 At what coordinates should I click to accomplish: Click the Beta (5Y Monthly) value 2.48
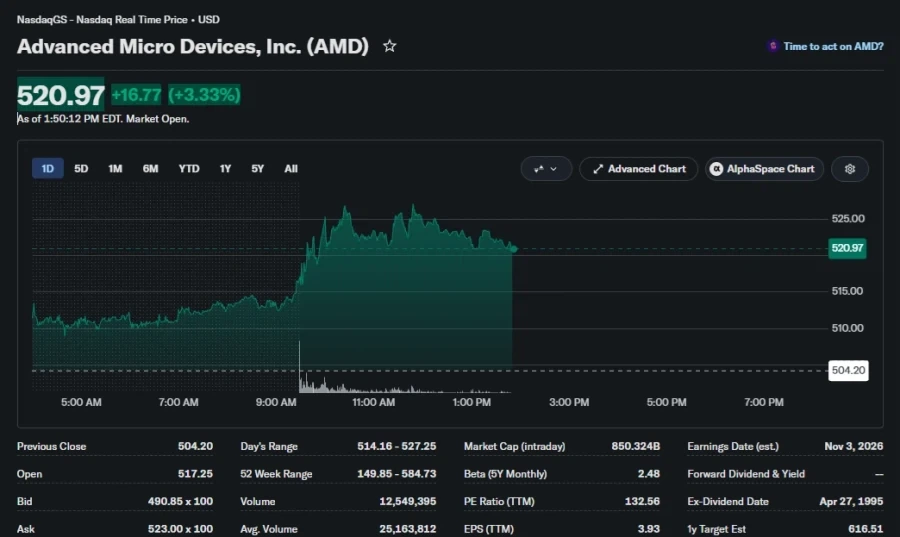(649, 474)
